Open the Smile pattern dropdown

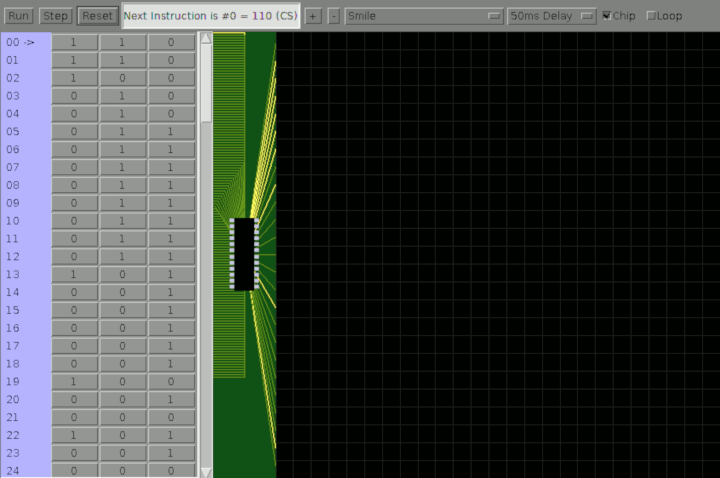[424, 16]
